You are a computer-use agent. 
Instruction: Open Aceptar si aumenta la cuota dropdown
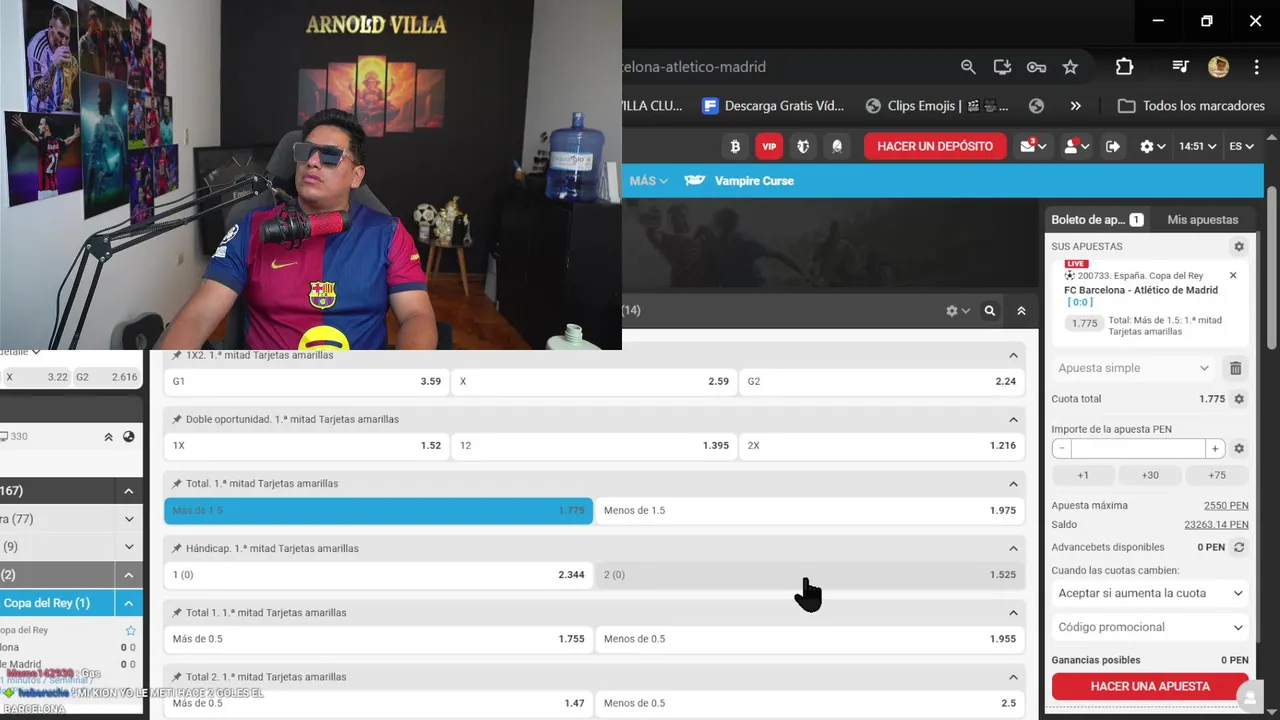[x=1150, y=593]
